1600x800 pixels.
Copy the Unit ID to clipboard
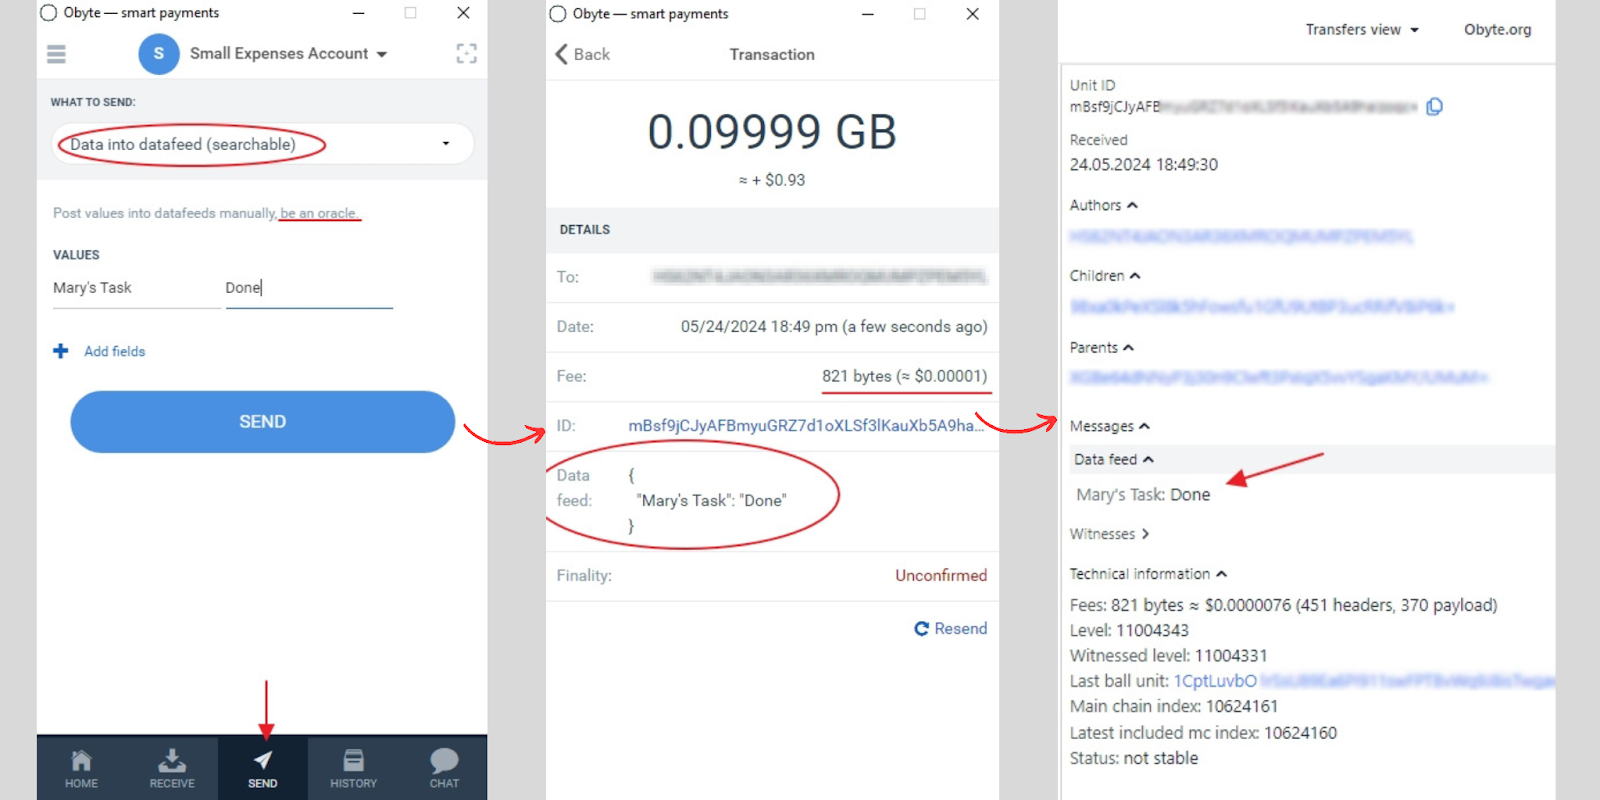1434,107
